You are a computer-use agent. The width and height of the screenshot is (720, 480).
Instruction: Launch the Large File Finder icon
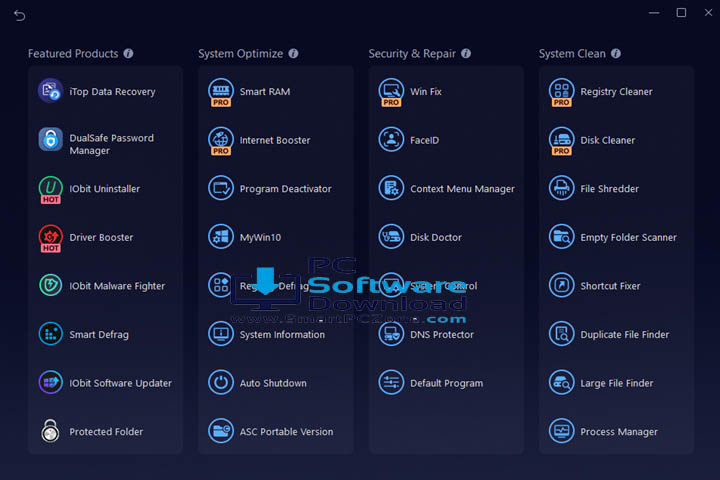[x=562, y=383]
